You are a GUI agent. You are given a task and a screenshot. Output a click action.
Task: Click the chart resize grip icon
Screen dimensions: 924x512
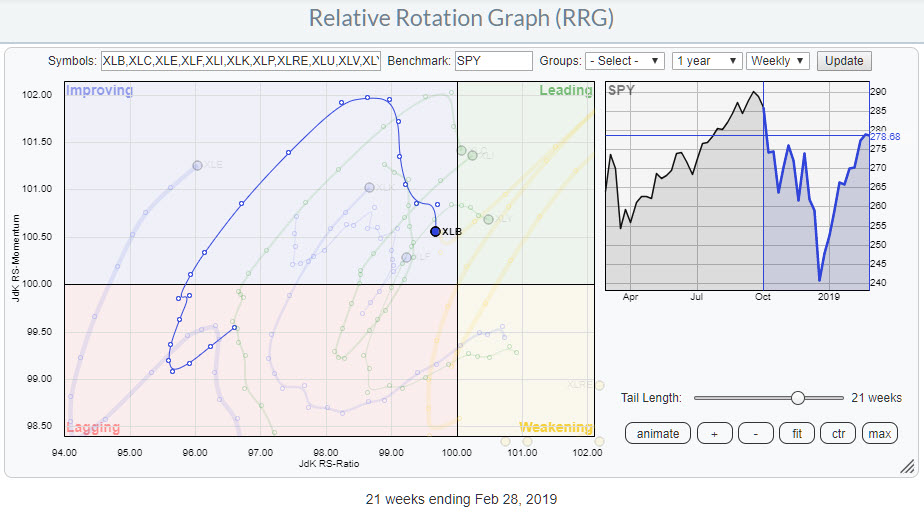[907, 467]
